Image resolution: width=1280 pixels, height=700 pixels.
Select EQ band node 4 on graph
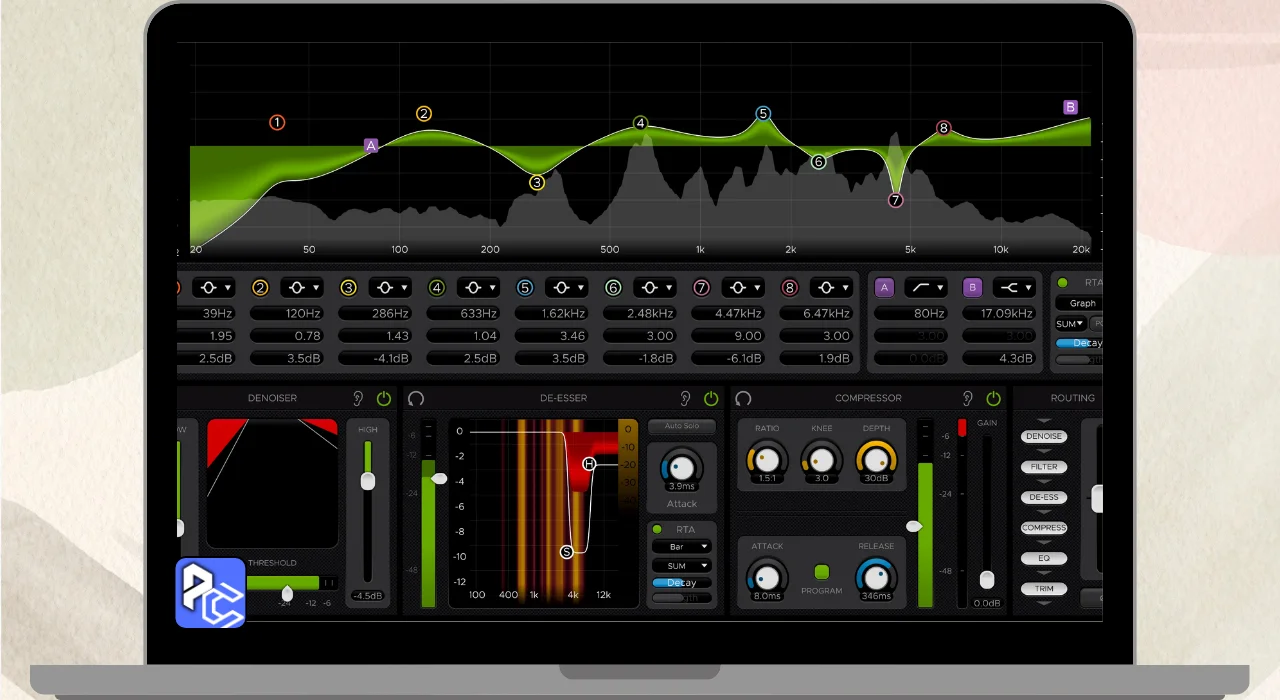pos(641,123)
